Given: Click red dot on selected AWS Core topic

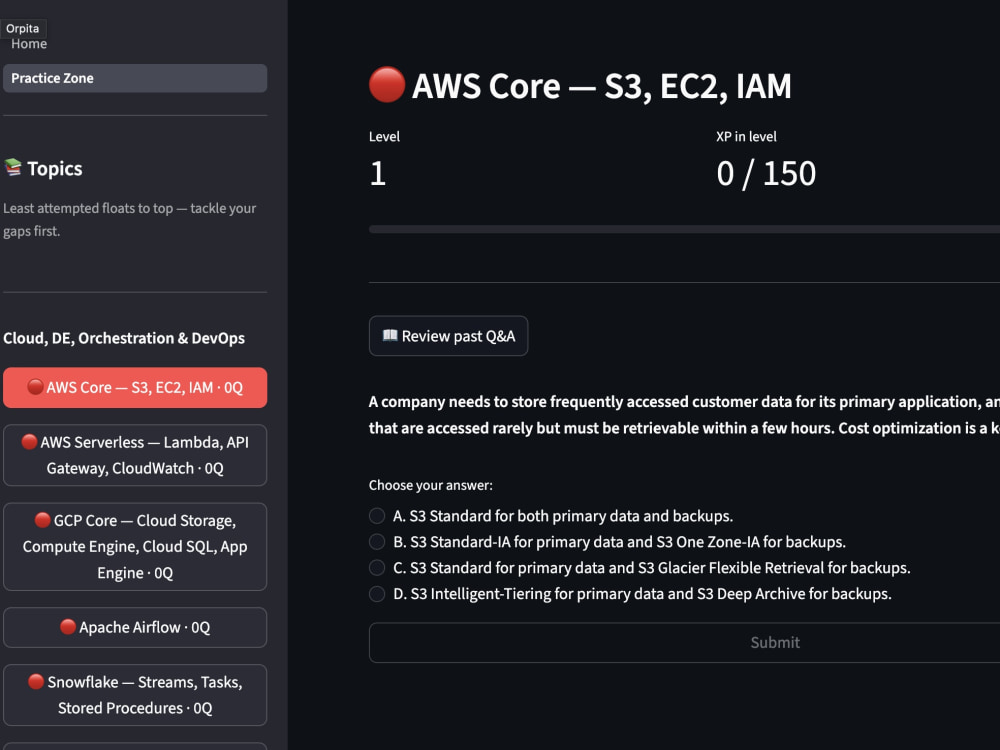Looking at the screenshot, I should click(x=35, y=386).
